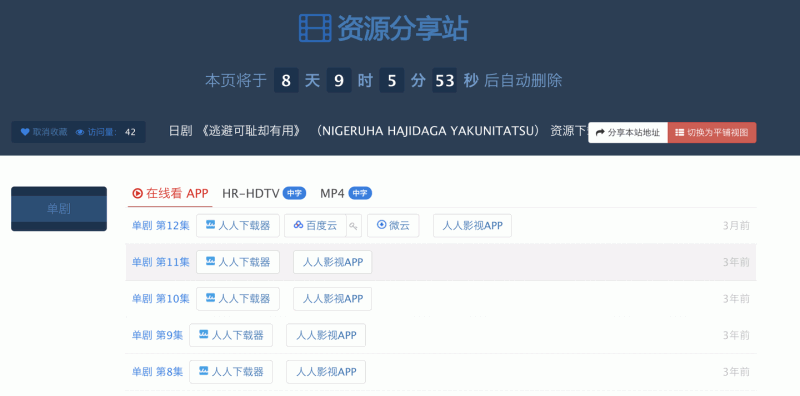Open the 在线看 APP tab
800x396 pixels.
click(170, 193)
